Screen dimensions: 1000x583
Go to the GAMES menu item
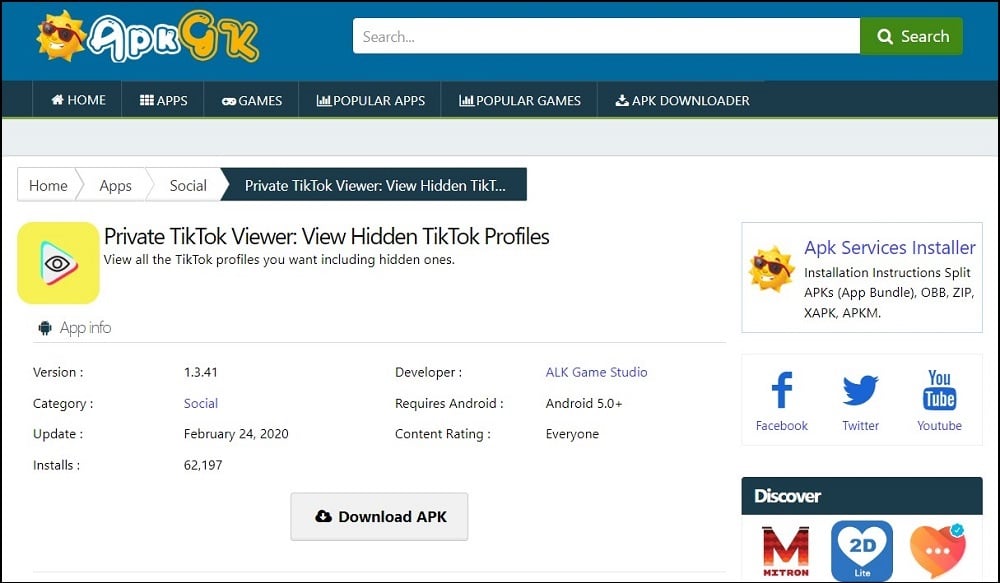[x=251, y=100]
